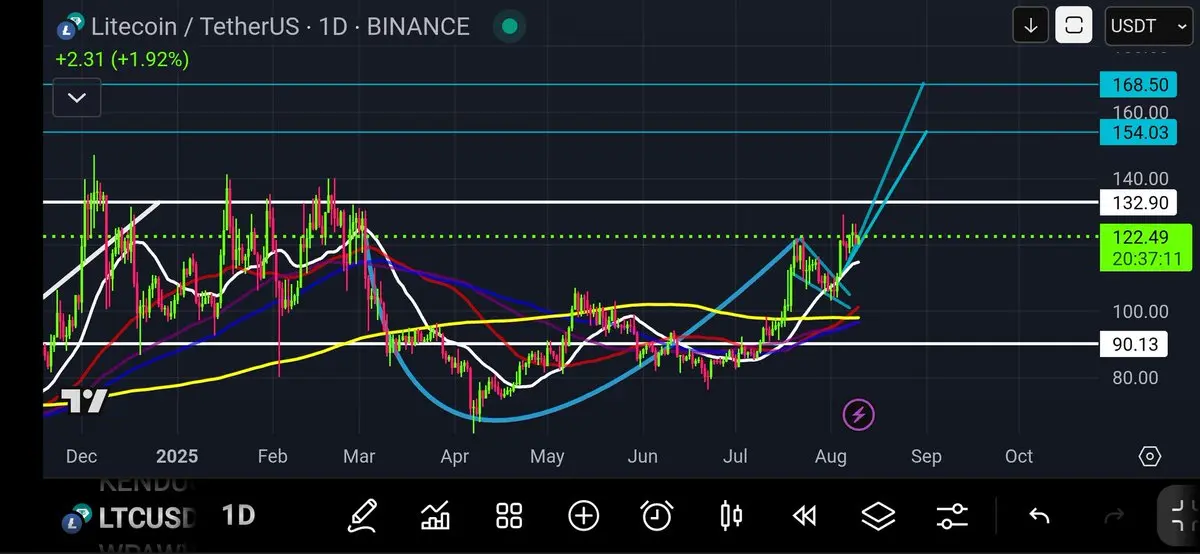Tap the green market status dot
Viewport: 1200px width, 554px height.
click(x=509, y=26)
